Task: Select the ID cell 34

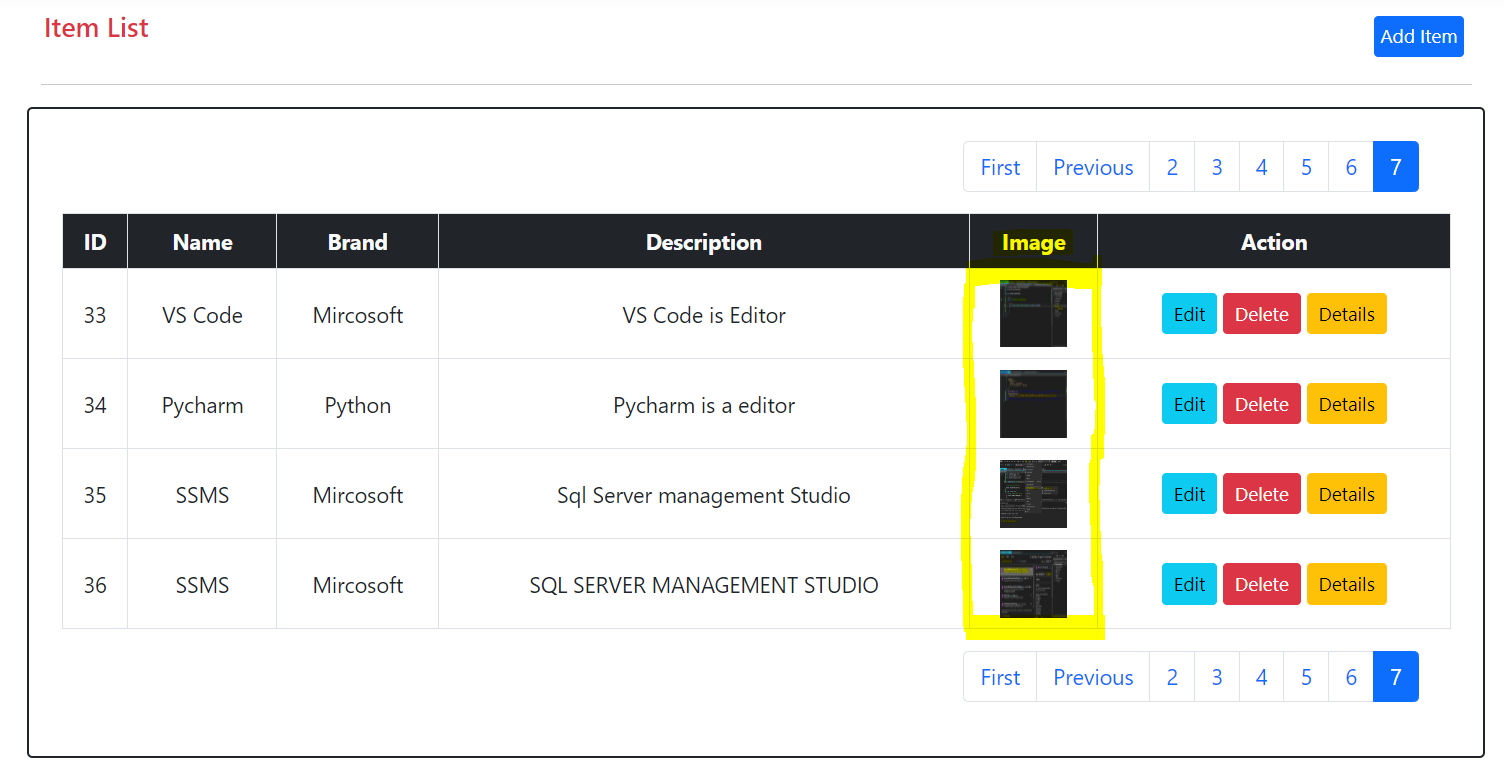Action: pos(95,405)
